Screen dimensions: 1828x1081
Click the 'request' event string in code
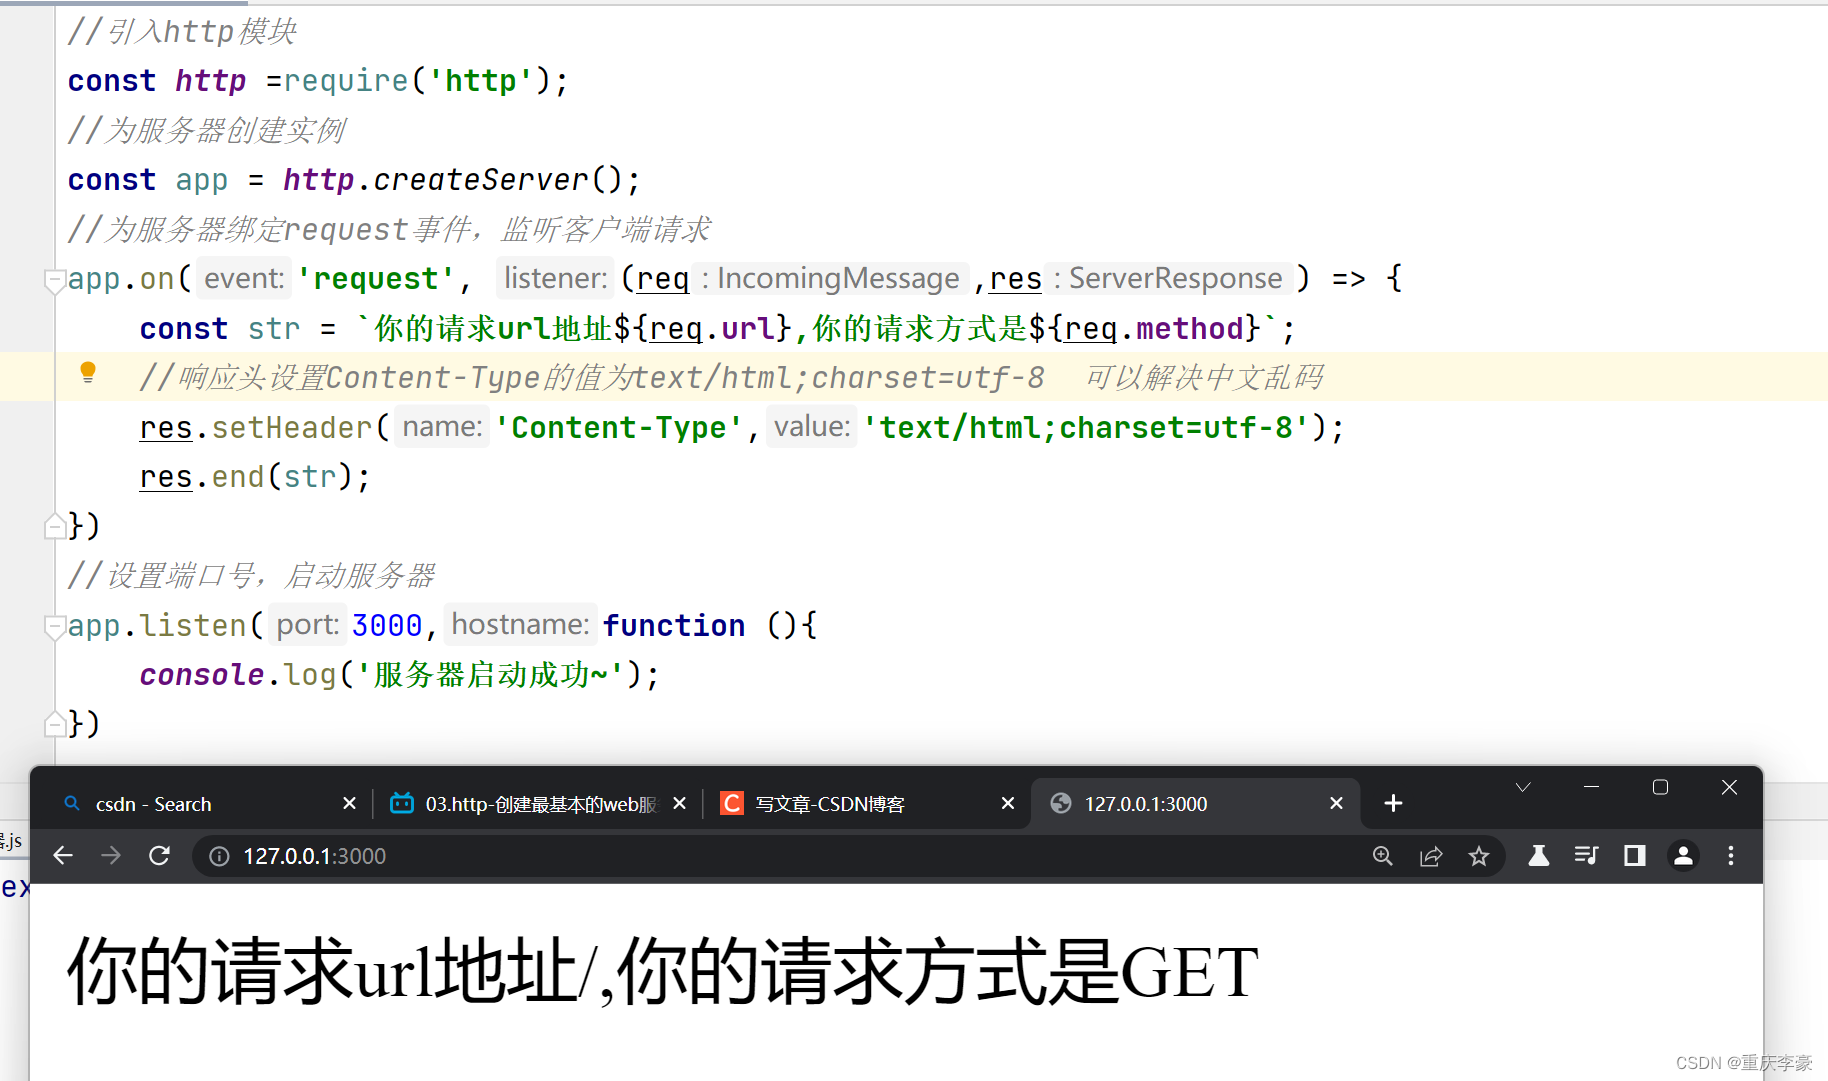point(376,278)
